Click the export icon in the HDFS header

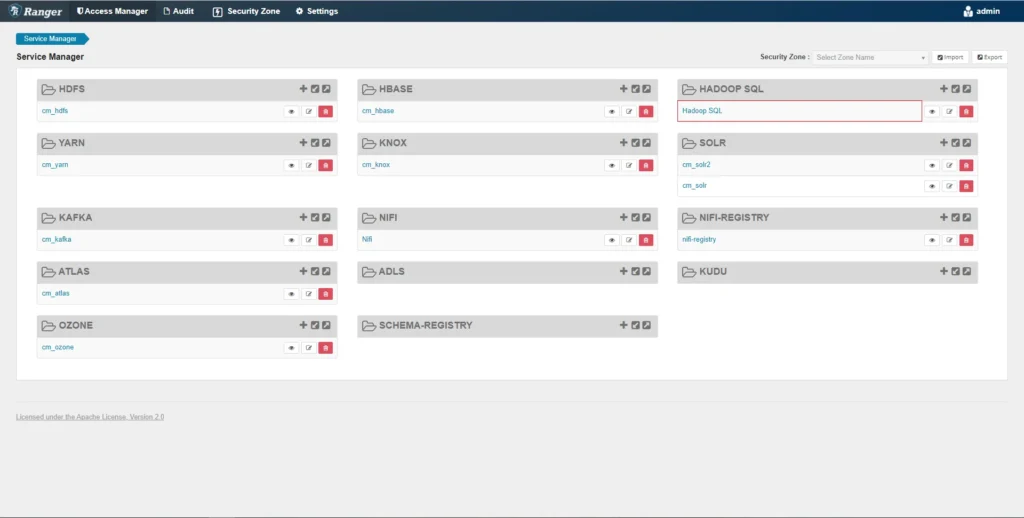coord(326,89)
